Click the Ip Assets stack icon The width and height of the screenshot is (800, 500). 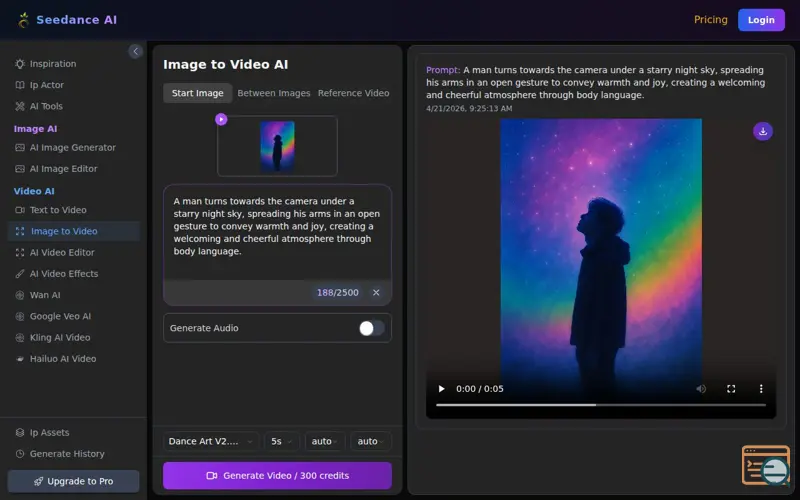(20, 433)
